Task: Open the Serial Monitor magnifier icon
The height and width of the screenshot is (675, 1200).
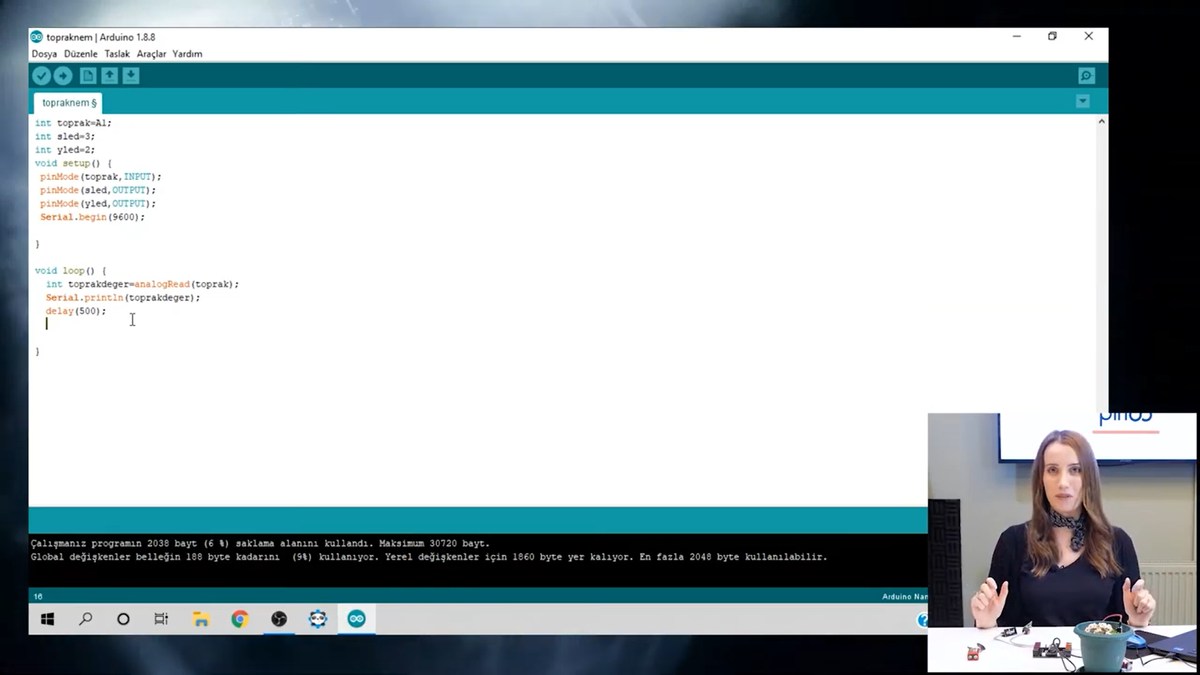Action: [x=1086, y=76]
